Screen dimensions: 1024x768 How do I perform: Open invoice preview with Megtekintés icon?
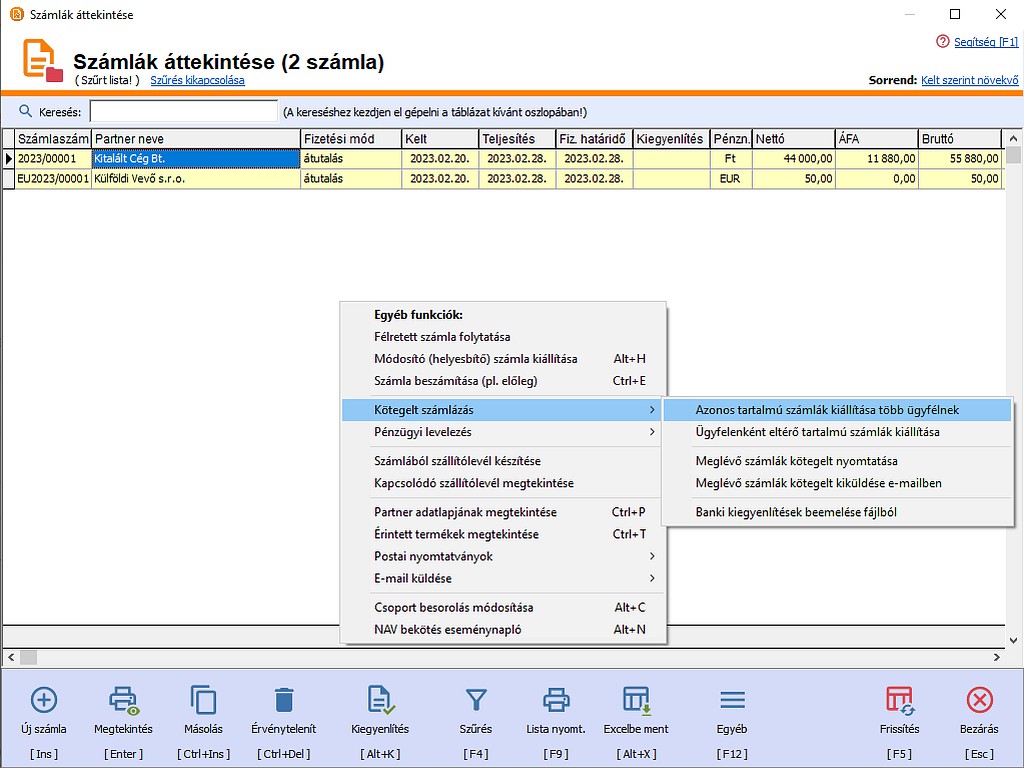[123, 700]
